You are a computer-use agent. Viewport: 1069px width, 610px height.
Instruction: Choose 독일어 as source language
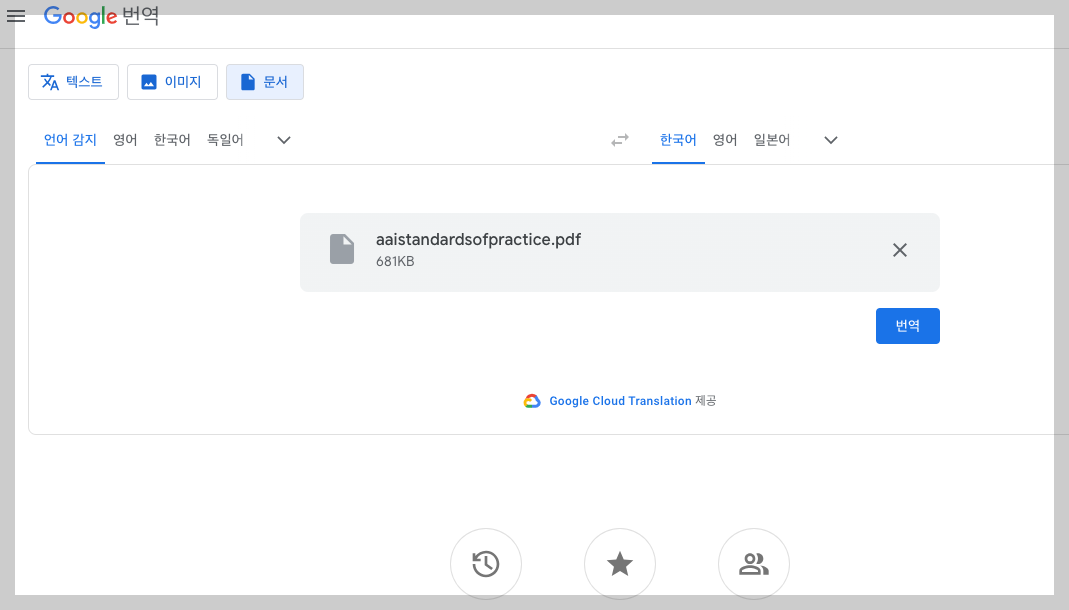tap(225, 140)
